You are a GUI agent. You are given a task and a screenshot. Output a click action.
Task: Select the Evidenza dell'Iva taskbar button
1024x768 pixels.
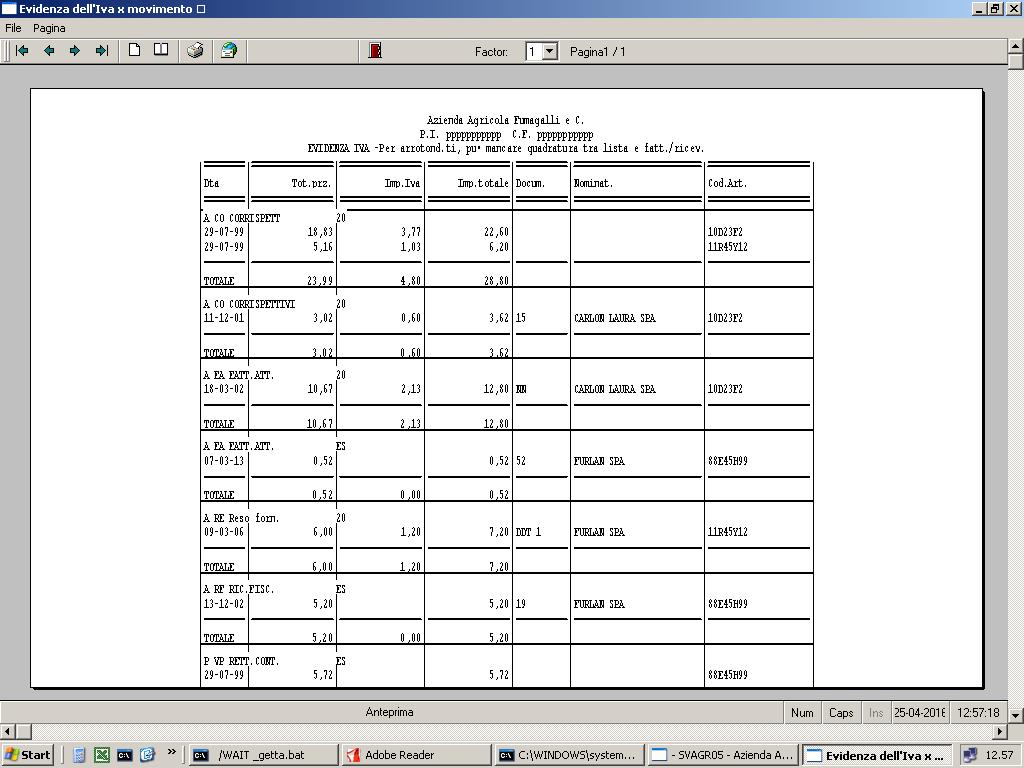point(876,755)
